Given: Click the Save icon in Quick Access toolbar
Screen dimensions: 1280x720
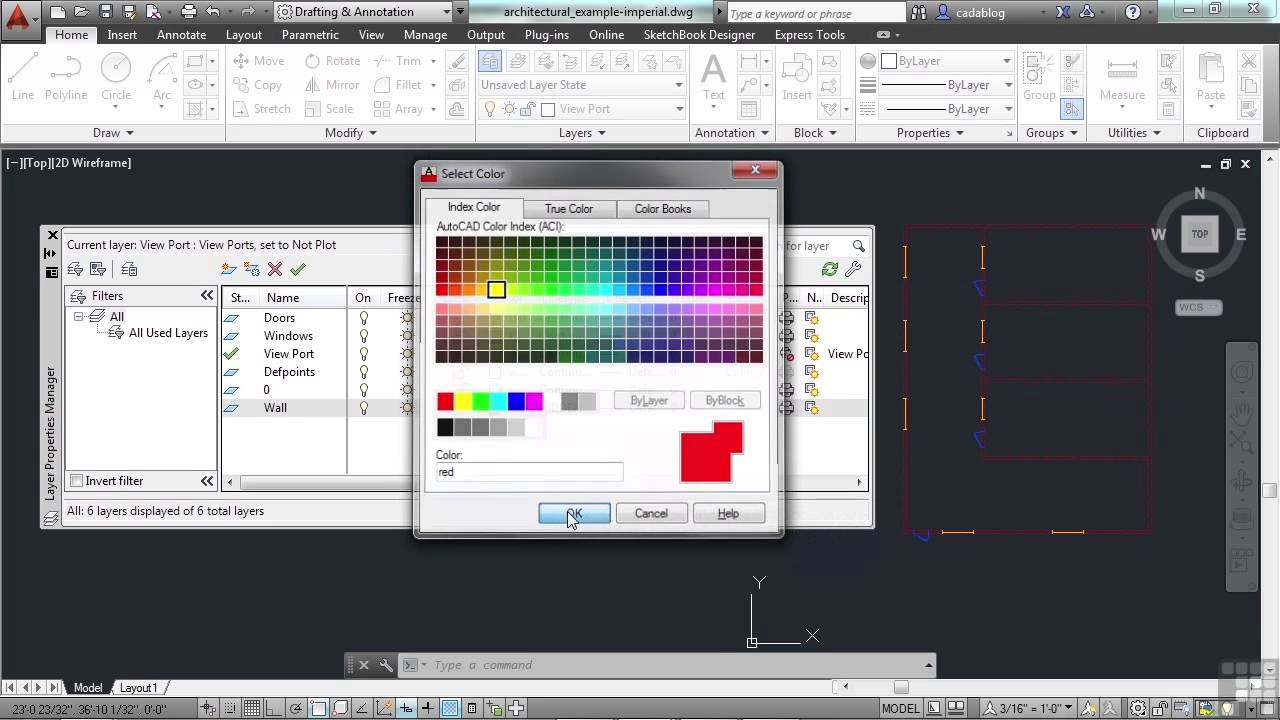Looking at the screenshot, I should [x=105, y=12].
